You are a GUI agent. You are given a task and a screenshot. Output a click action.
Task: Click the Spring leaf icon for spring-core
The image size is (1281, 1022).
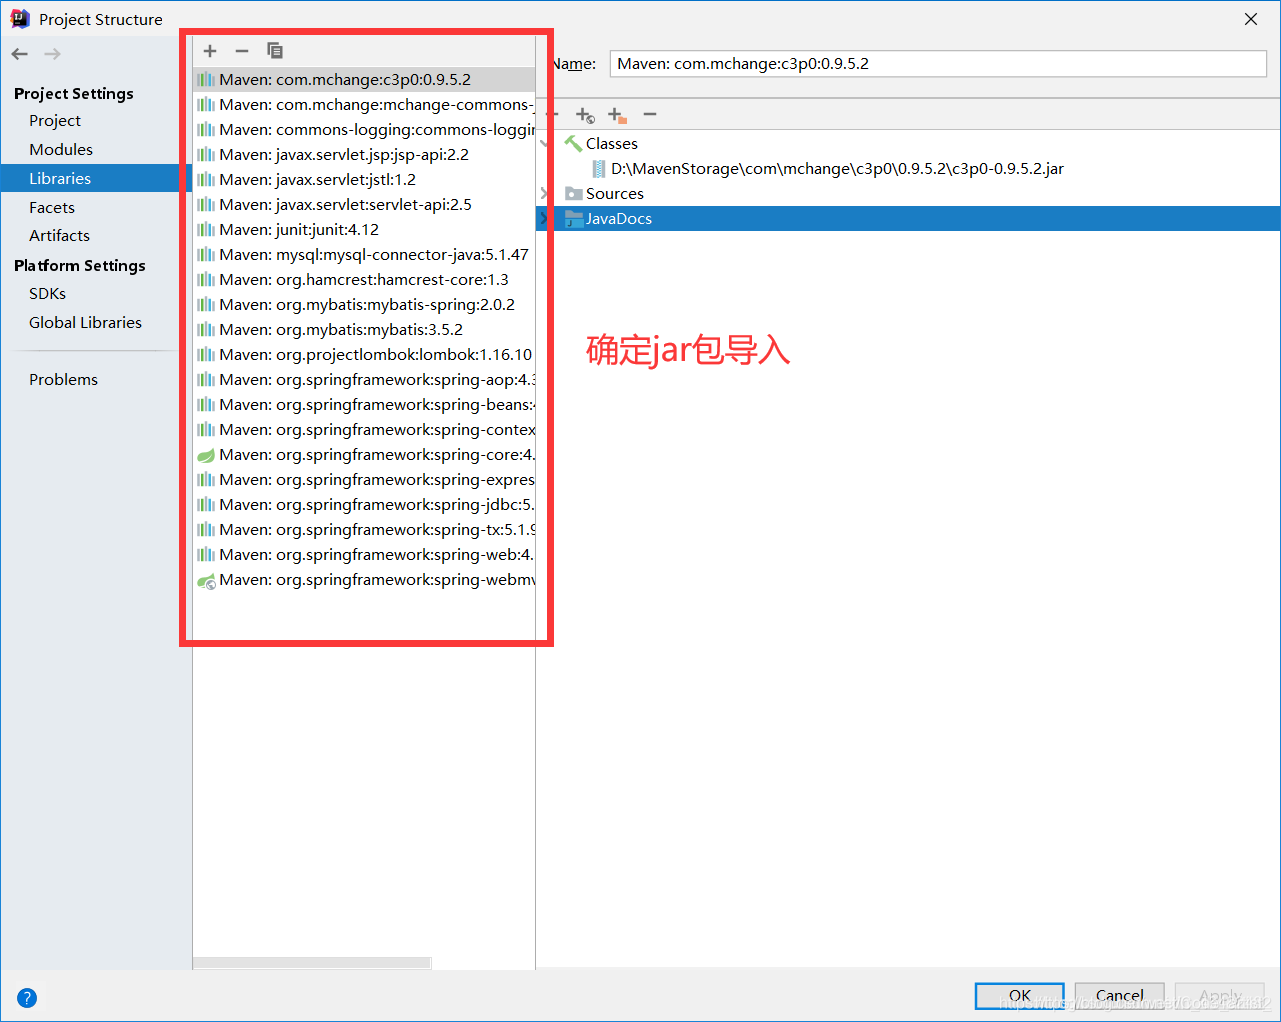pyautogui.click(x=206, y=455)
